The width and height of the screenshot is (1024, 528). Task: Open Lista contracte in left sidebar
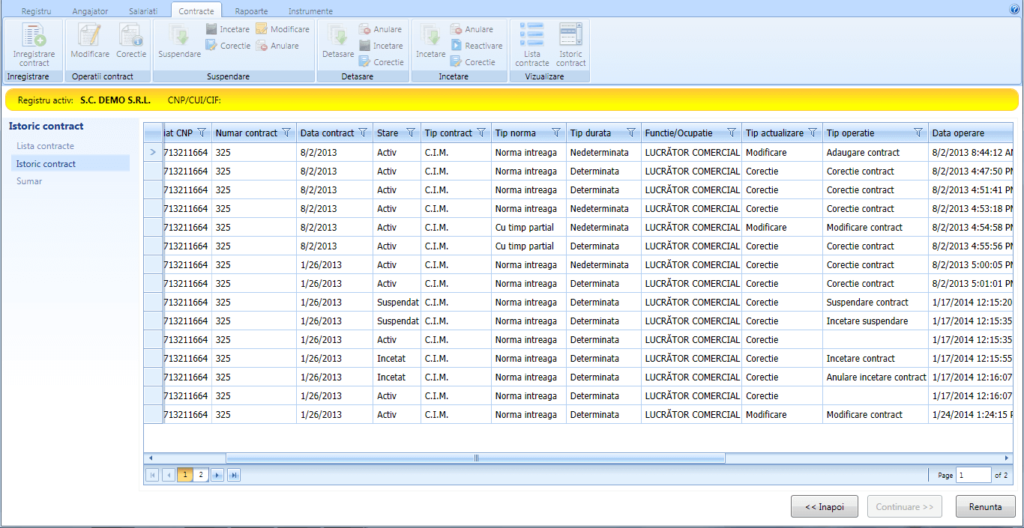pos(45,146)
